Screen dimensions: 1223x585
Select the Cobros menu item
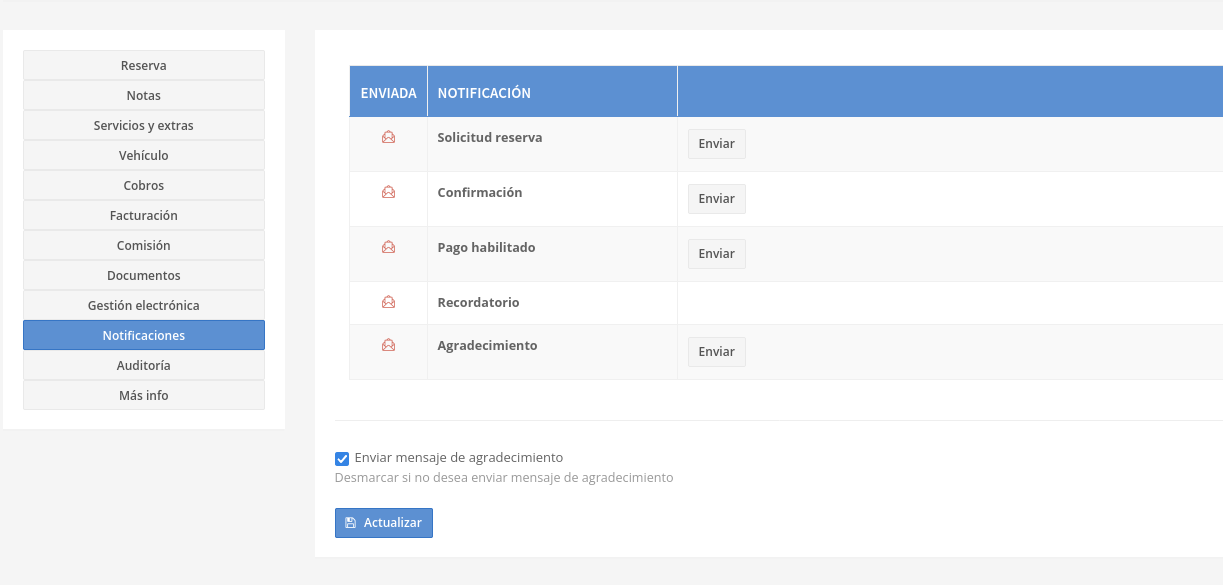click(x=144, y=185)
